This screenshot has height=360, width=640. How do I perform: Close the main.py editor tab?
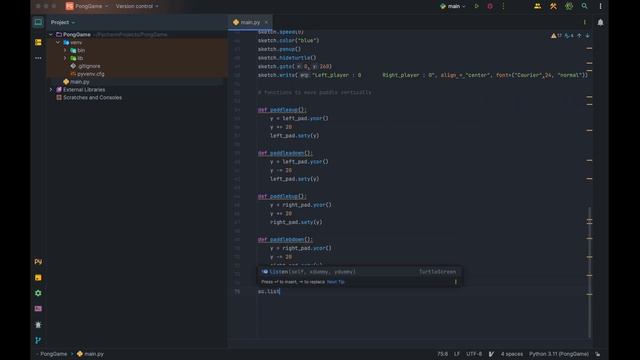[x=266, y=22]
